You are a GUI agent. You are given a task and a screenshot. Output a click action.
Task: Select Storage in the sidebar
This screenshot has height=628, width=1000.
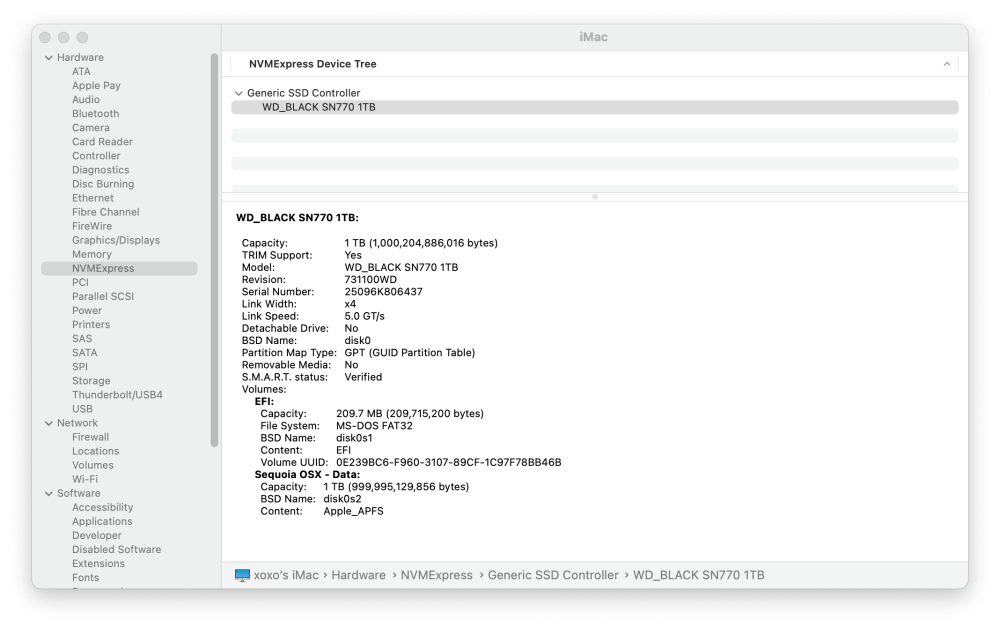91,381
